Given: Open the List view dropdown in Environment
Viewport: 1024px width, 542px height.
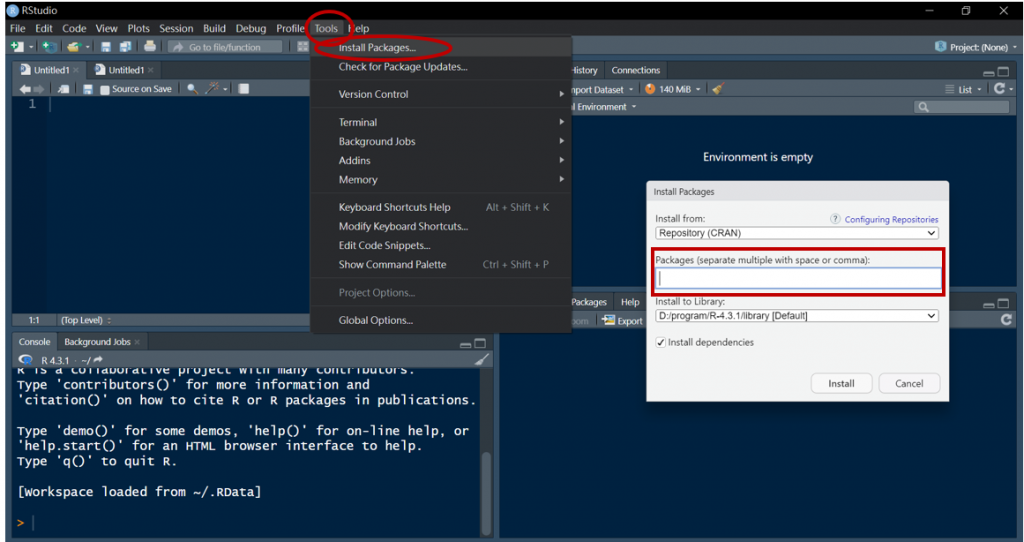Looking at the screenshot, I should (963, 89).
